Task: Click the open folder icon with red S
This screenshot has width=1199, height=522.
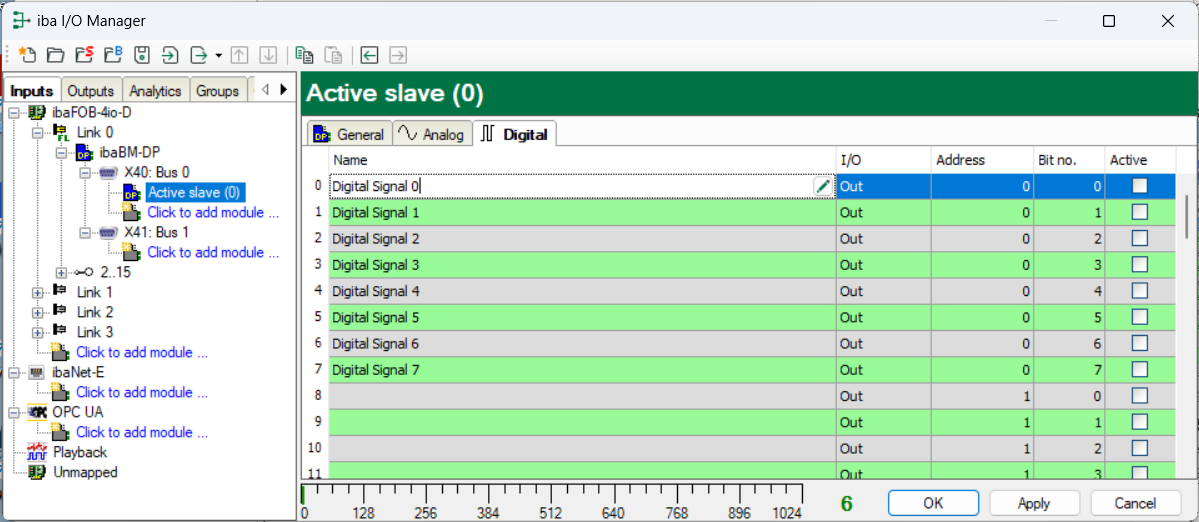Action: pyautogui.click(x=84, y=54)
